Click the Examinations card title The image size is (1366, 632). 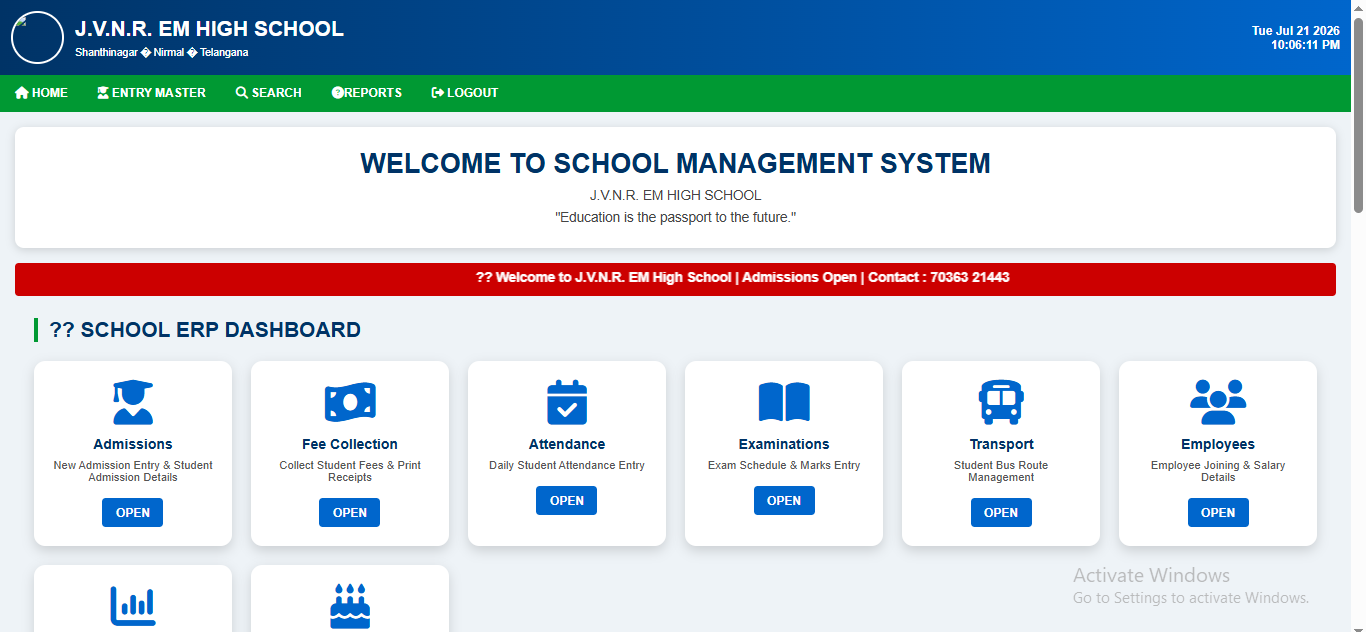[x=784, y=444]
